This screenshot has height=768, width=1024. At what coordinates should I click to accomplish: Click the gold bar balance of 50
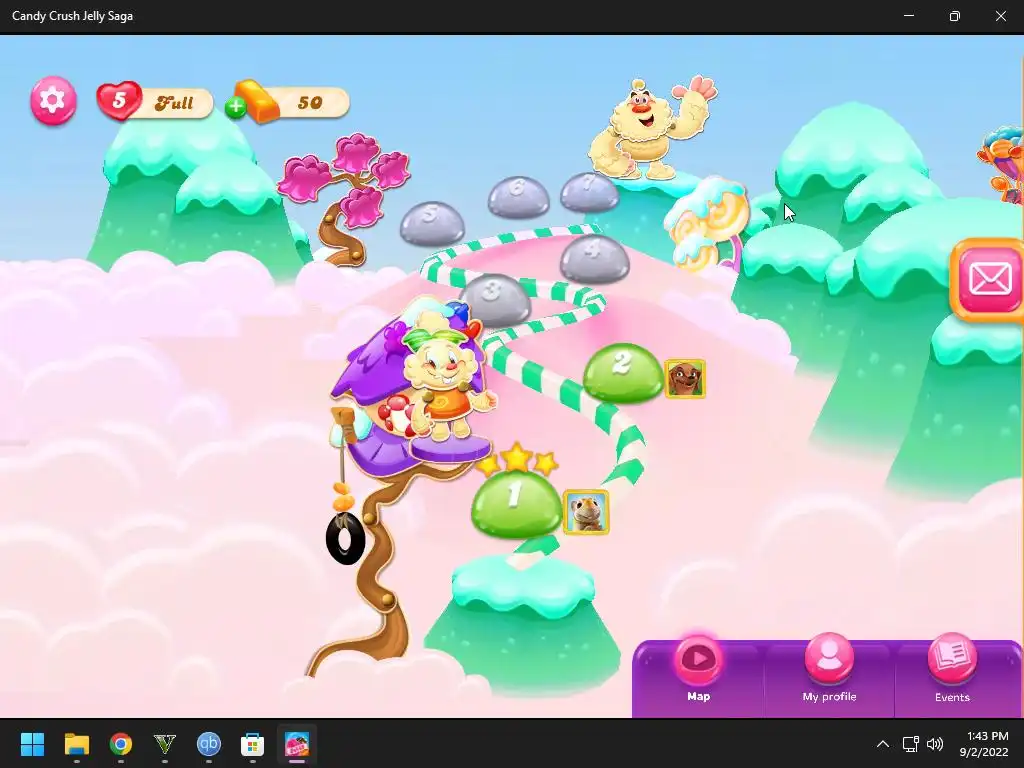pos(310,103)
